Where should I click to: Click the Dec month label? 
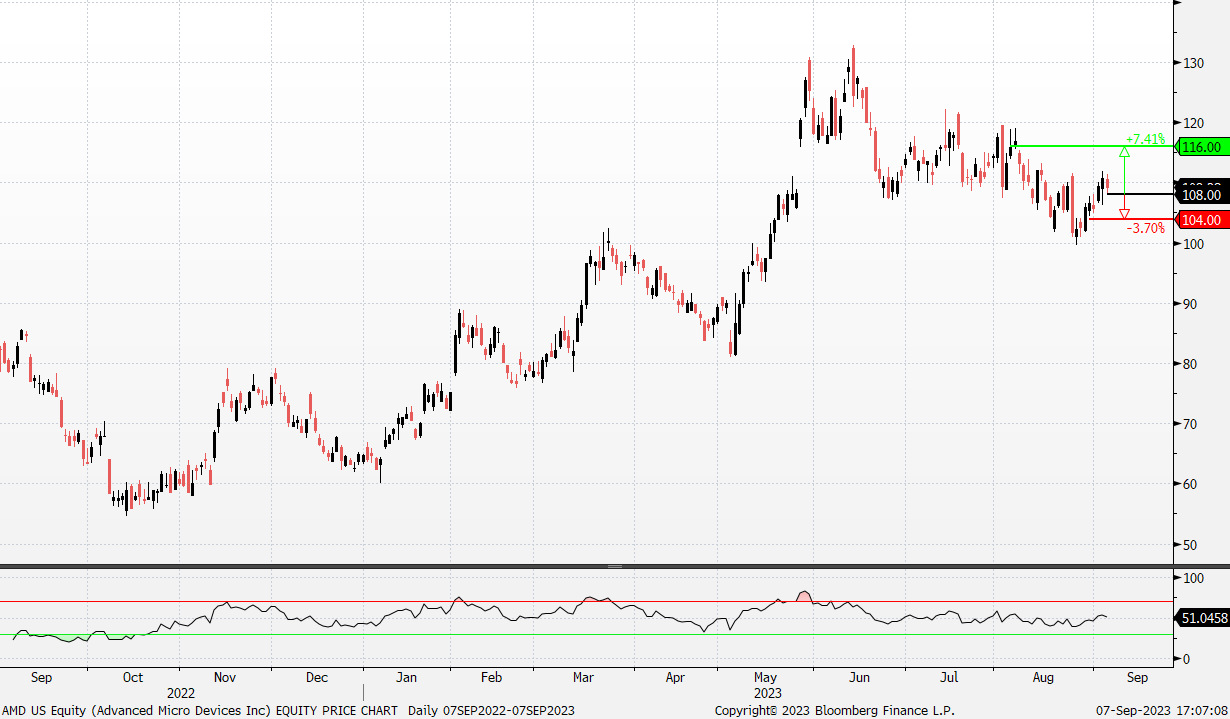(x=317, y=677)
